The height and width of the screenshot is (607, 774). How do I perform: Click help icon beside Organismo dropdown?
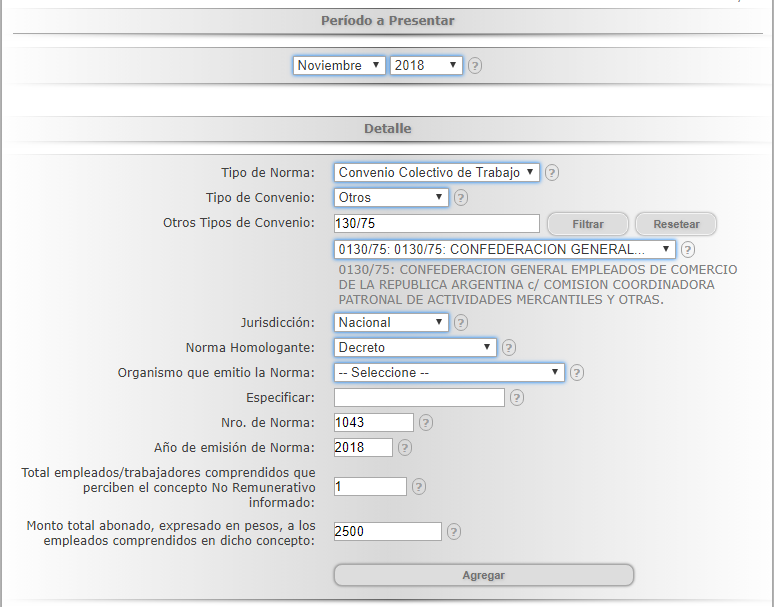click(577, 372)
